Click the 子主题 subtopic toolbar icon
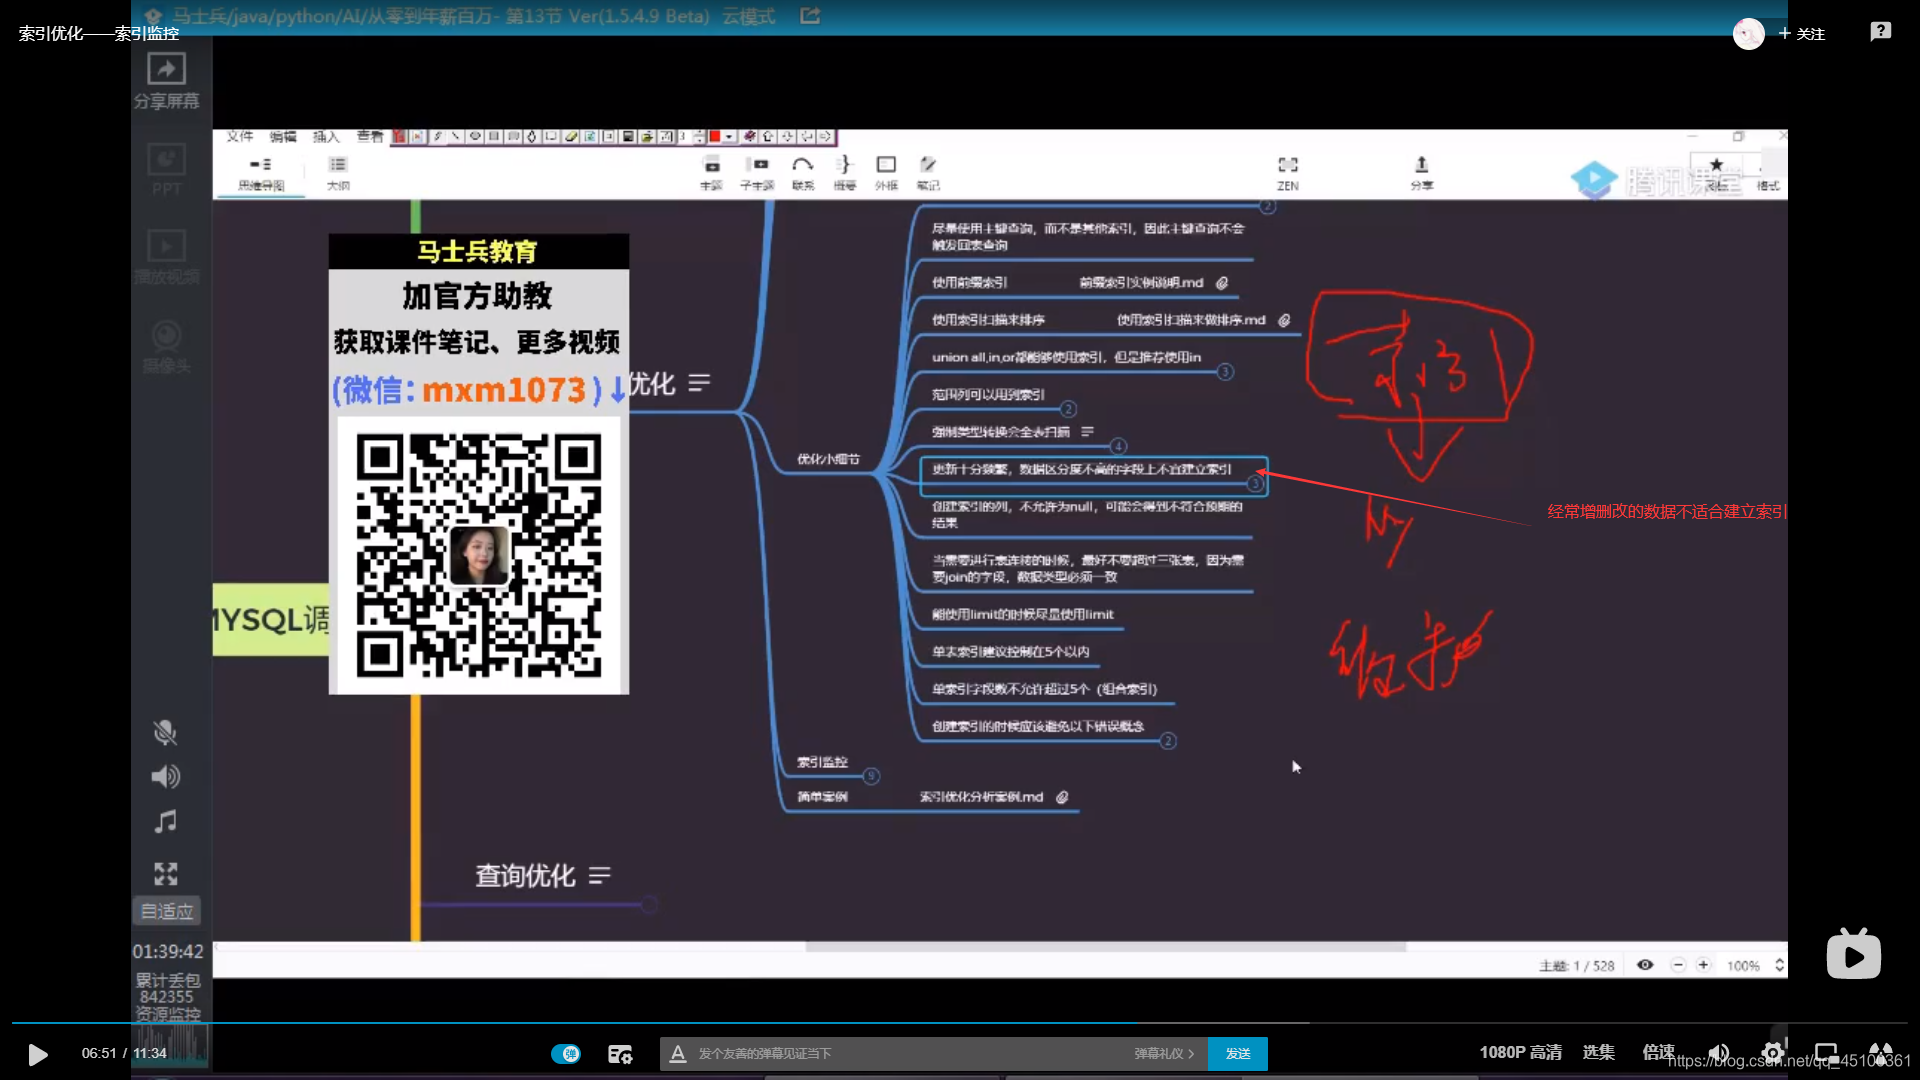The width and height of the screenshot is (1920, 1080). [757, 173]
